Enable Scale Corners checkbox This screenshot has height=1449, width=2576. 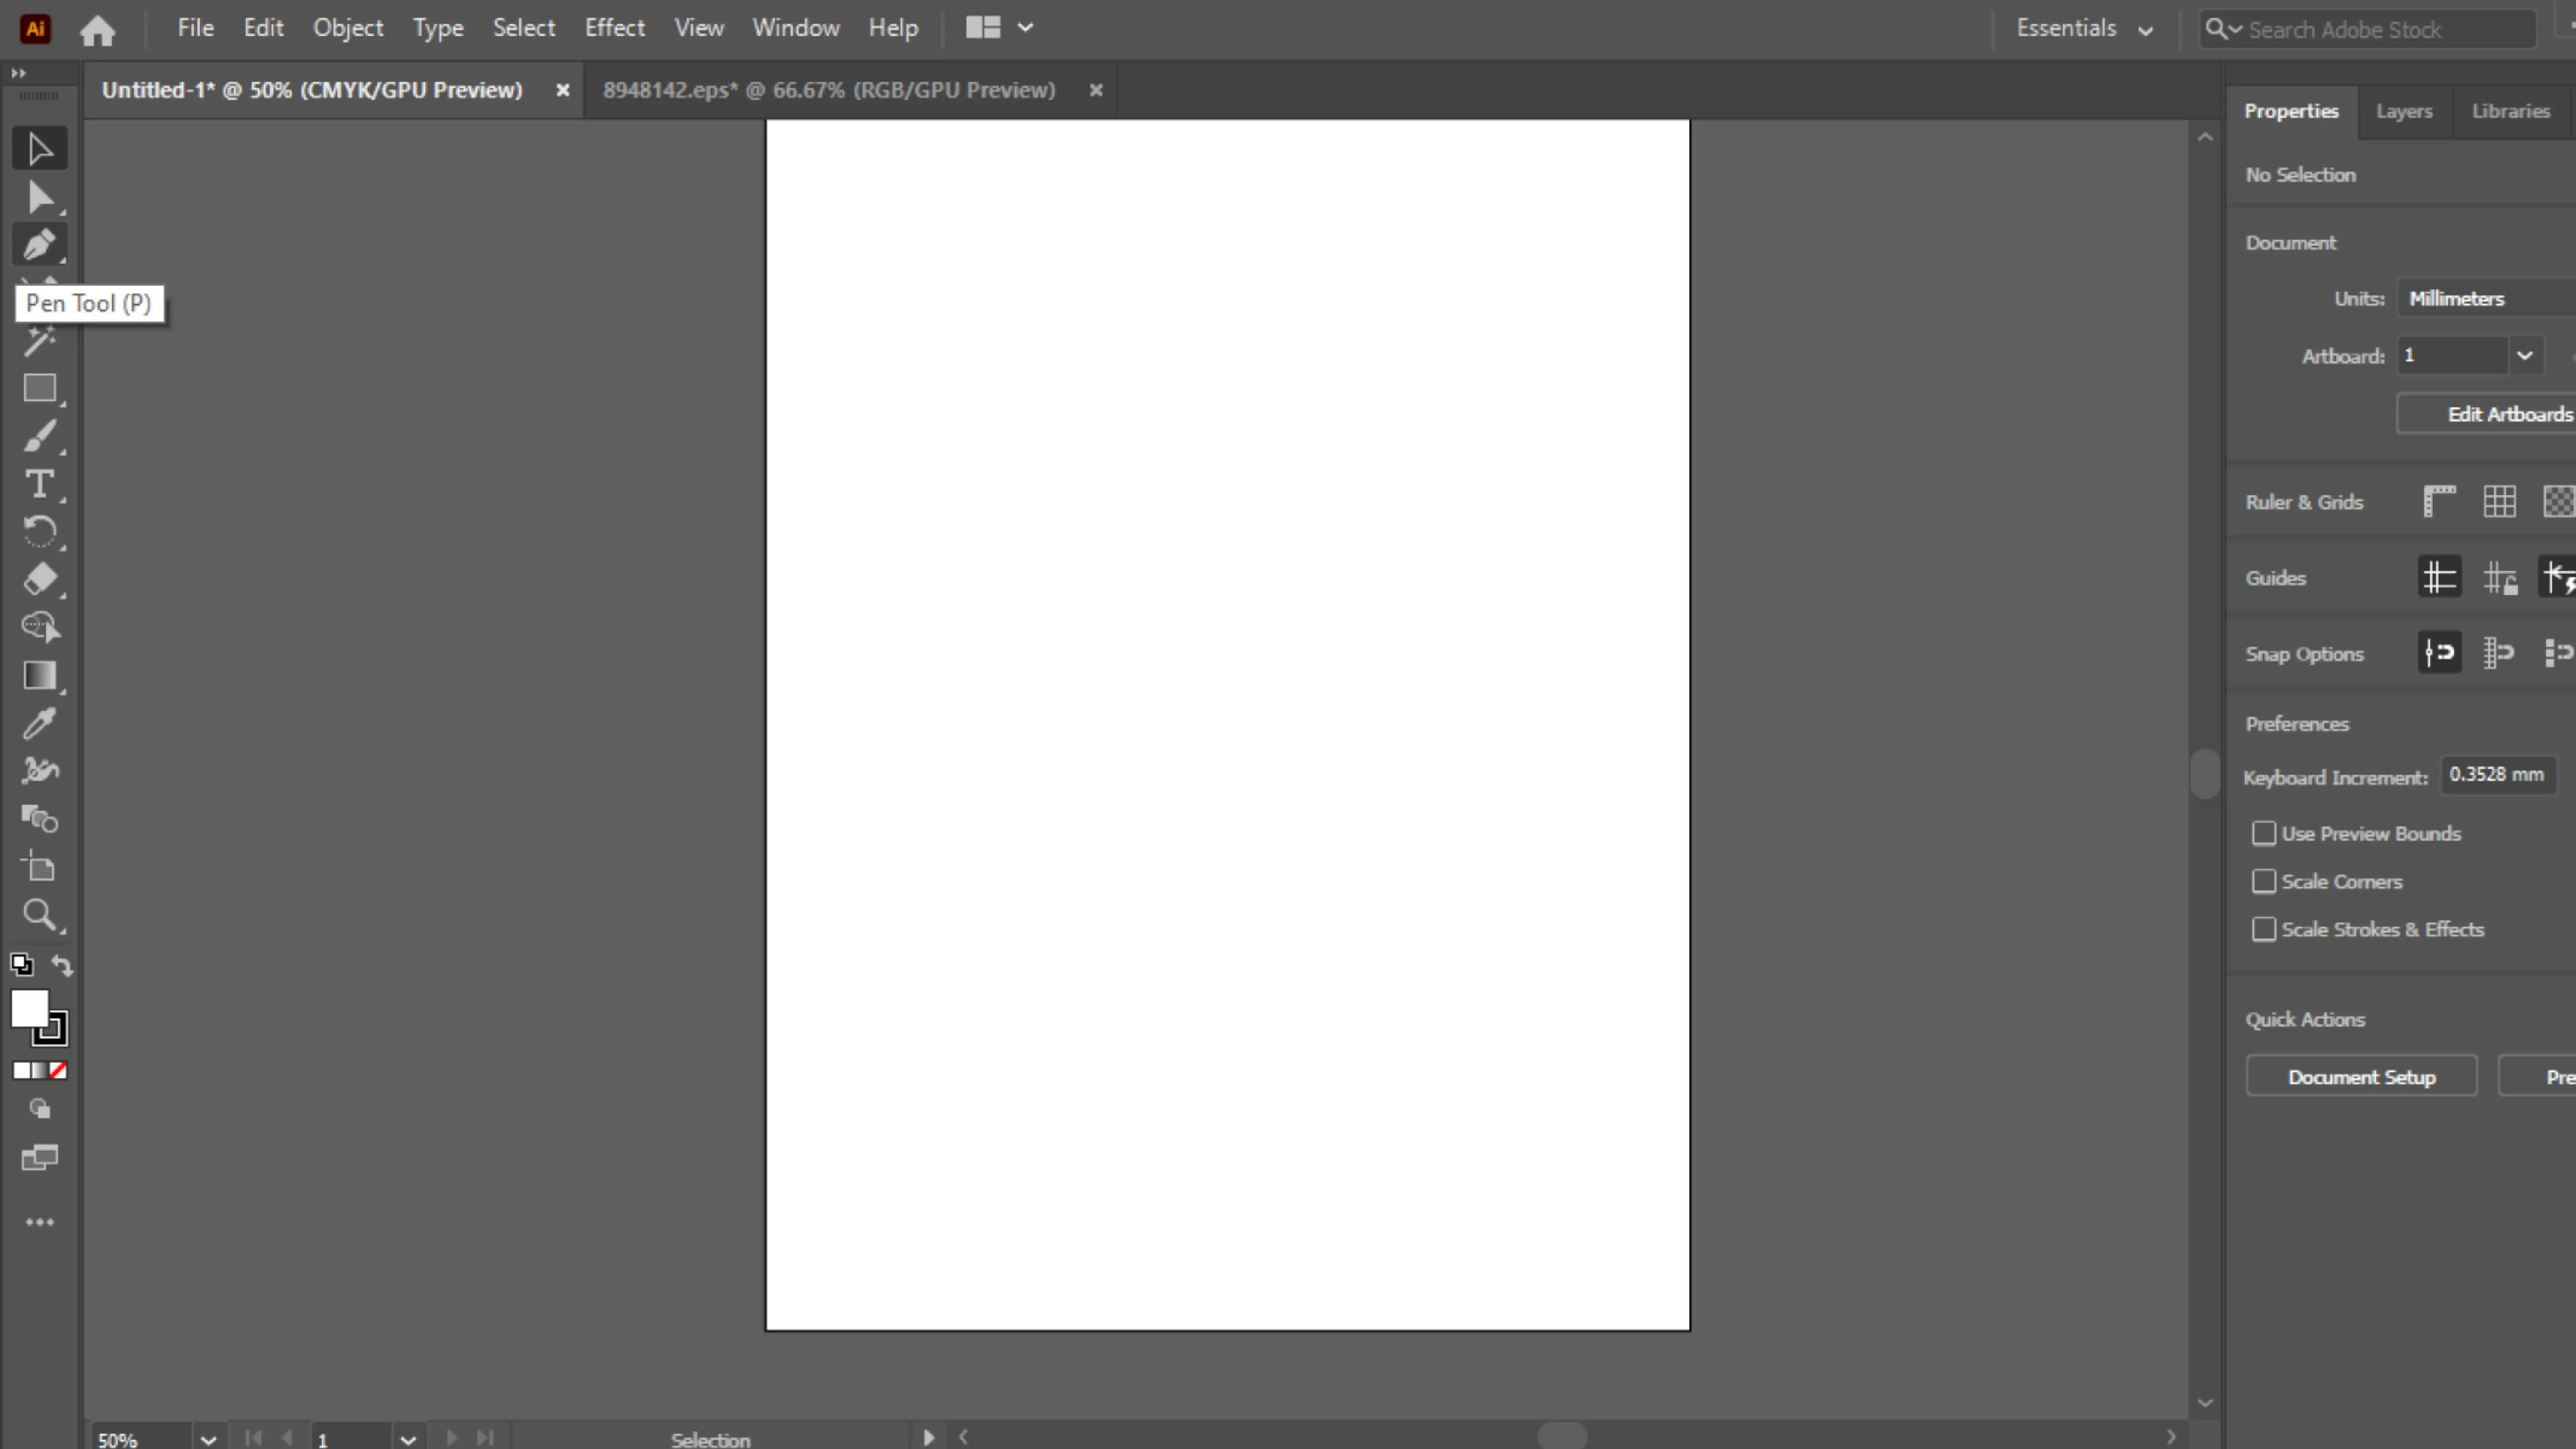click(x=2264, y=881)
